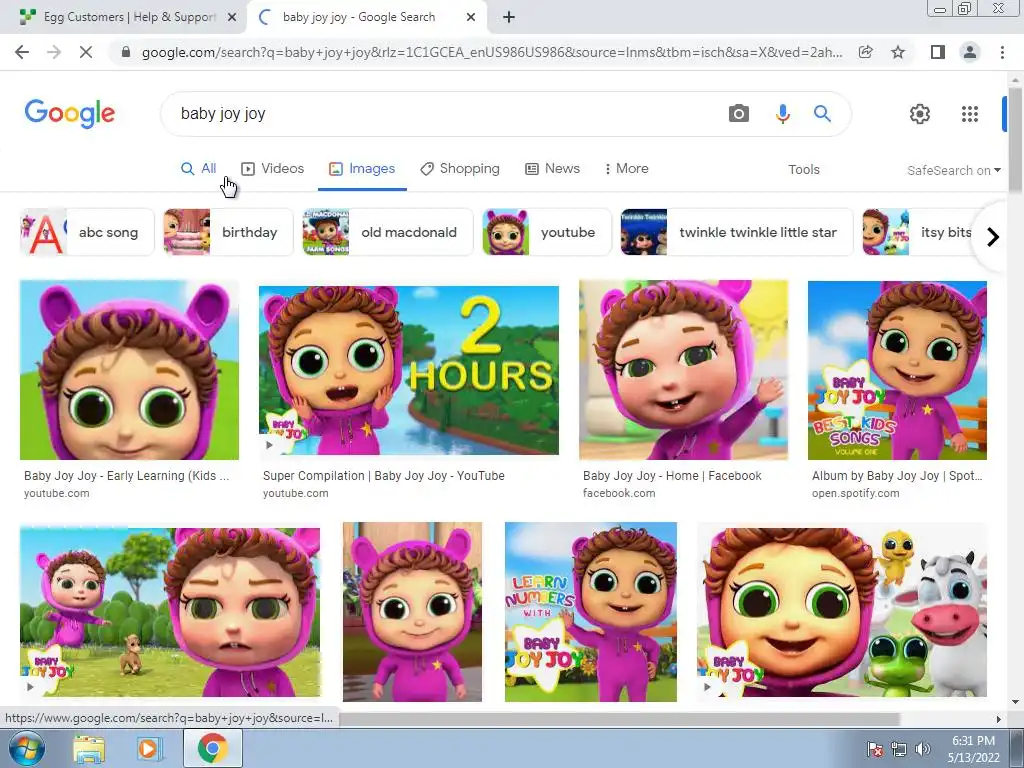
Task: Open the Best Kids Songs album thumbnail
Action: click(897, 370)
